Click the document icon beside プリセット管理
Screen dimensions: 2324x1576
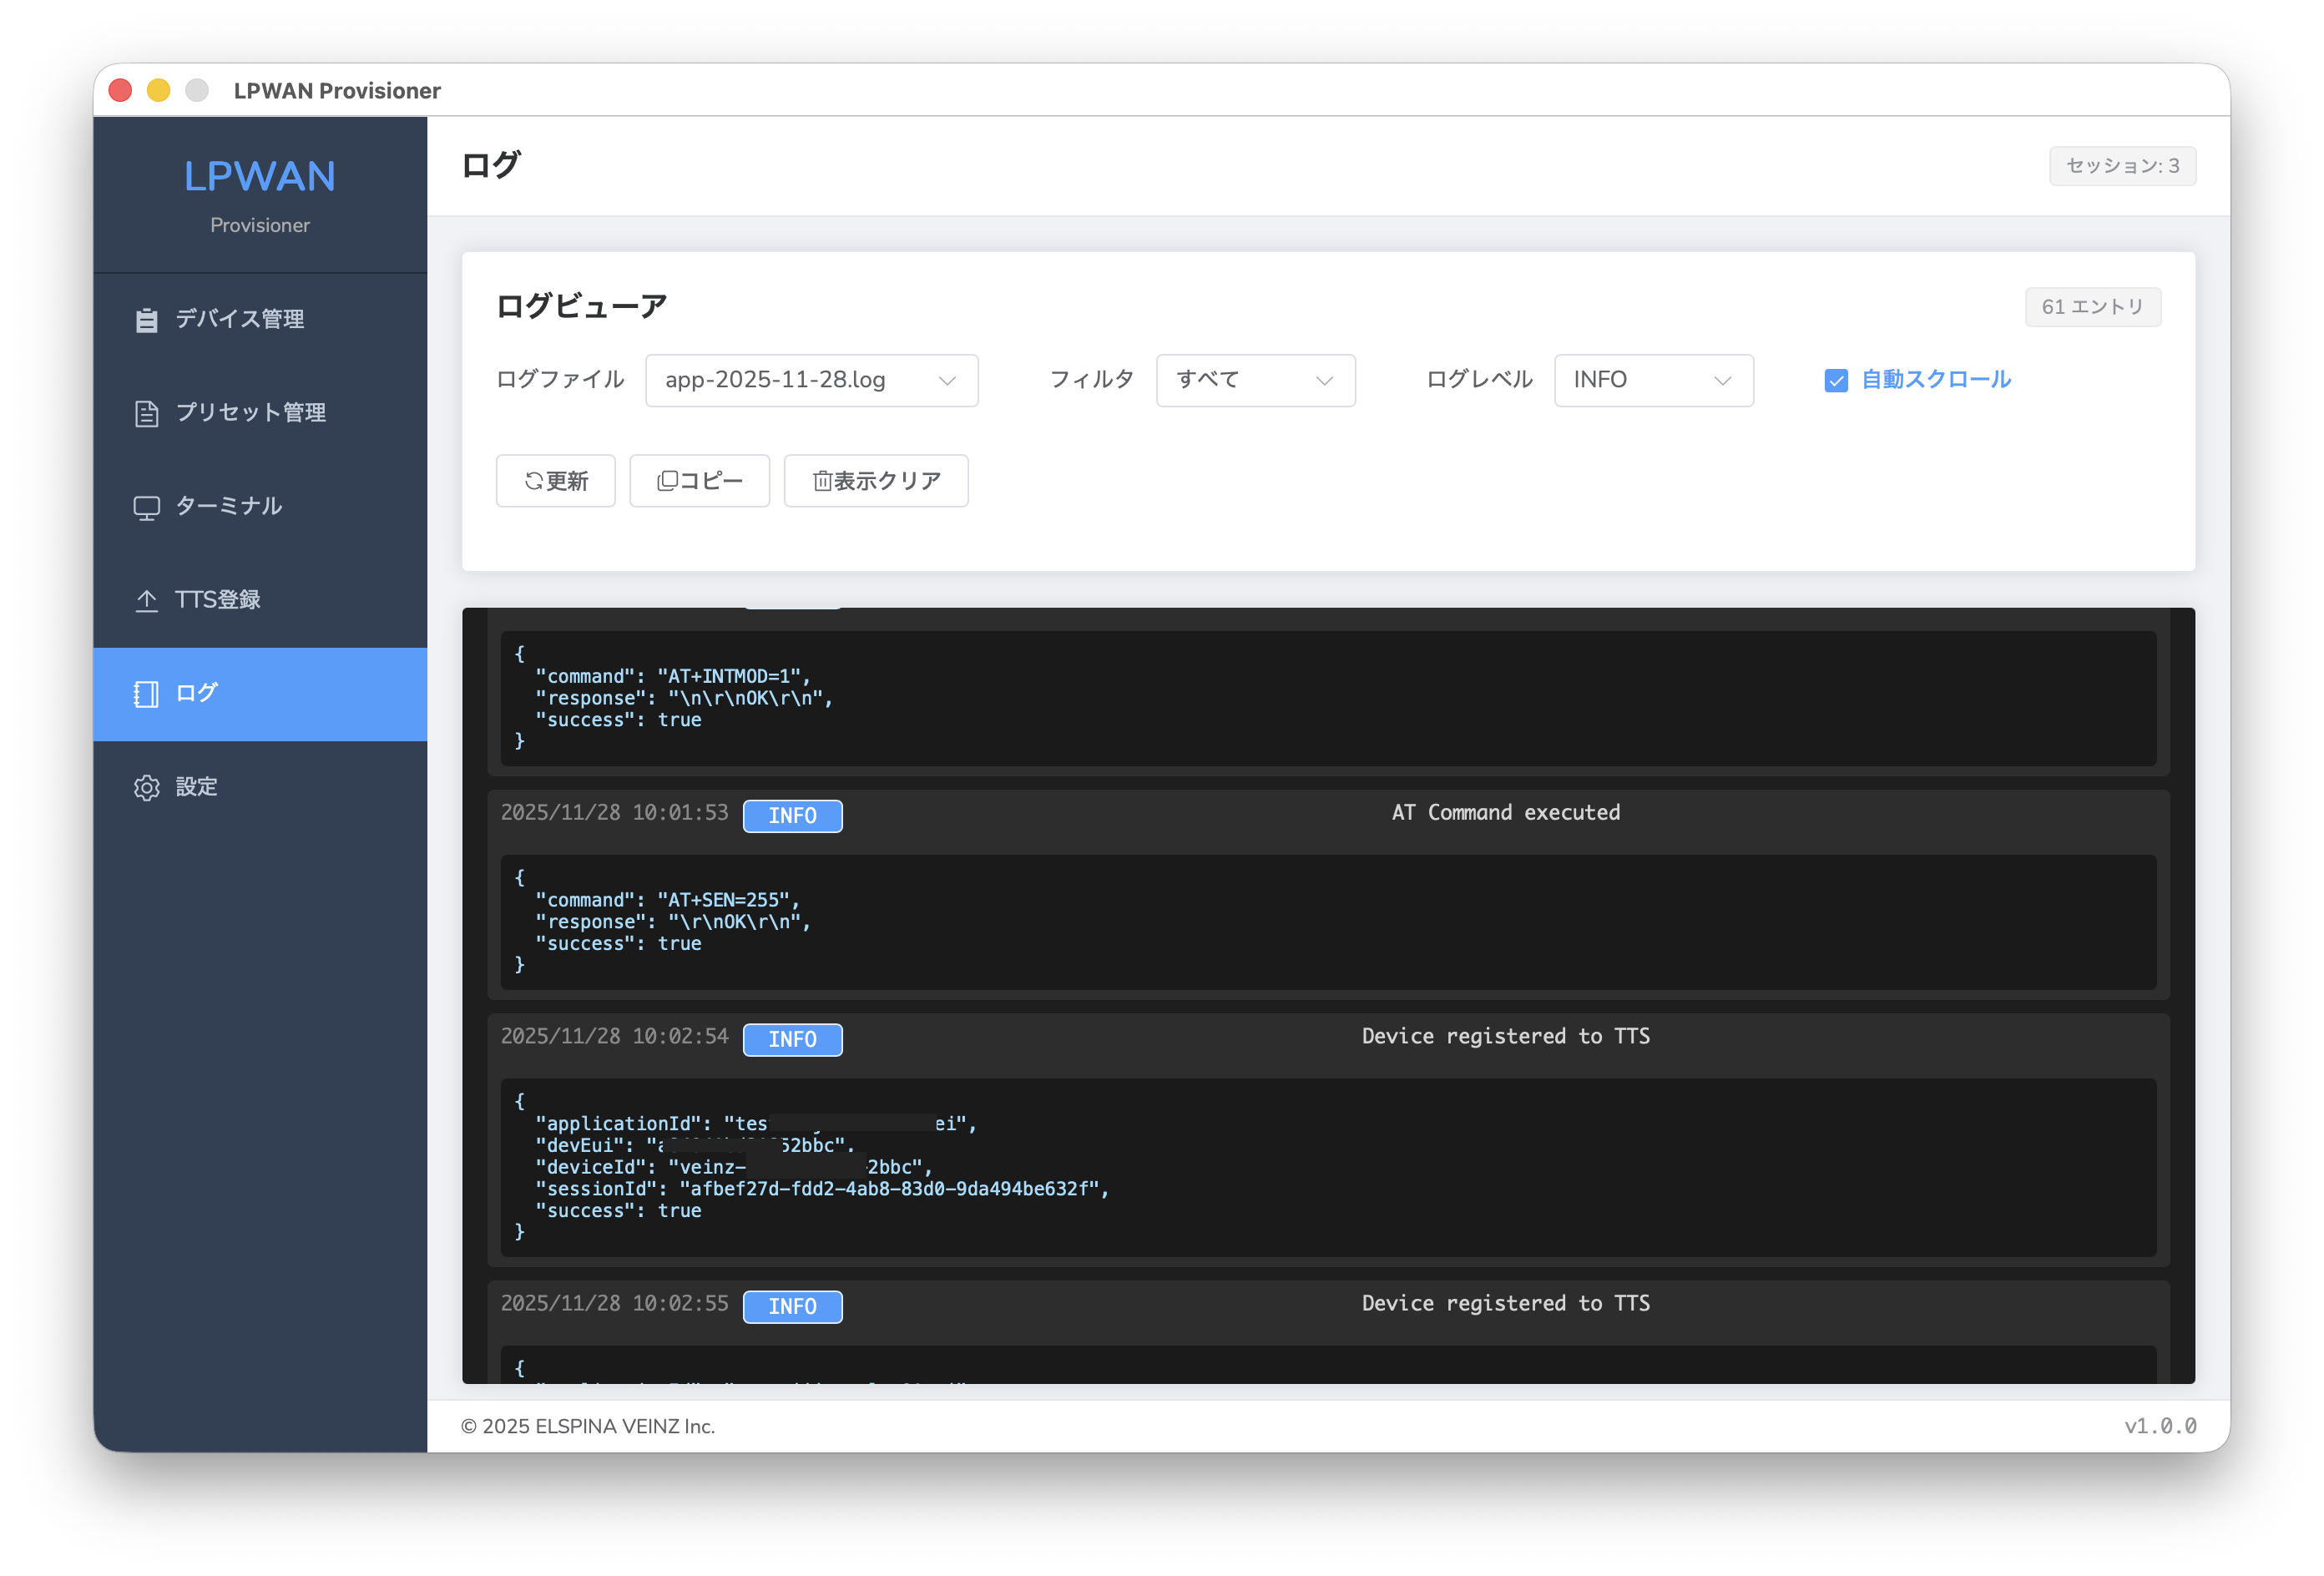146,413
